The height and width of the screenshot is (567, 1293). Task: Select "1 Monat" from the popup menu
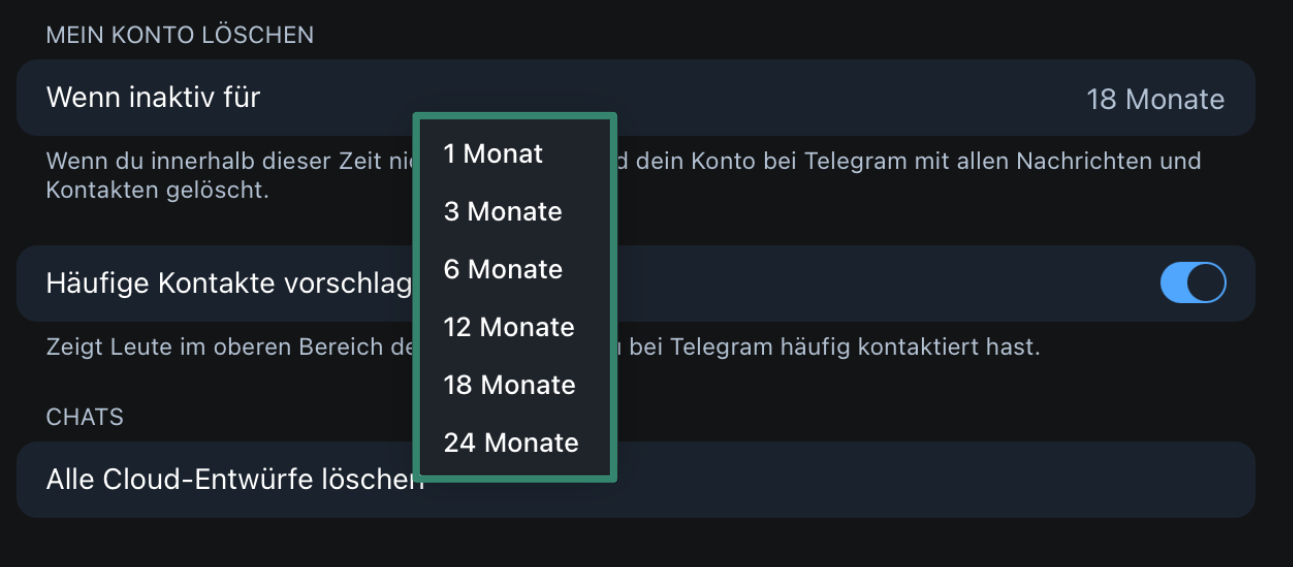click(493, 154)
